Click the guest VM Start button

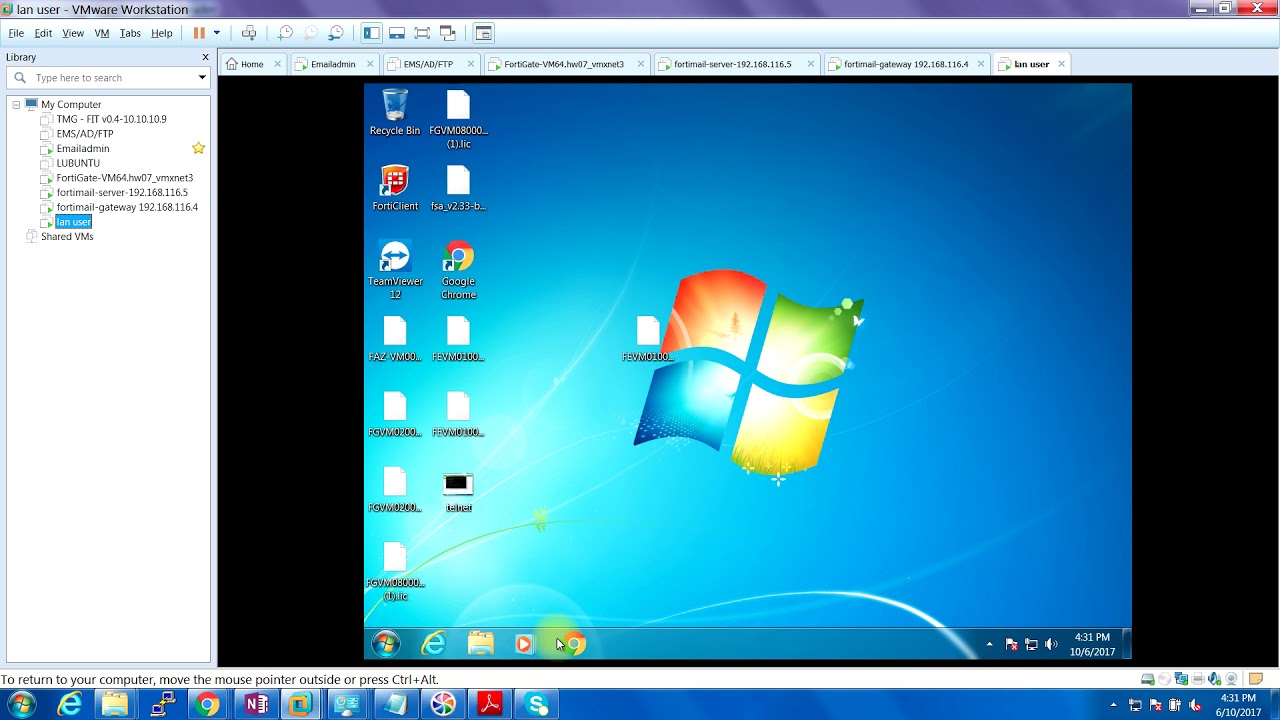click(386, 644)
